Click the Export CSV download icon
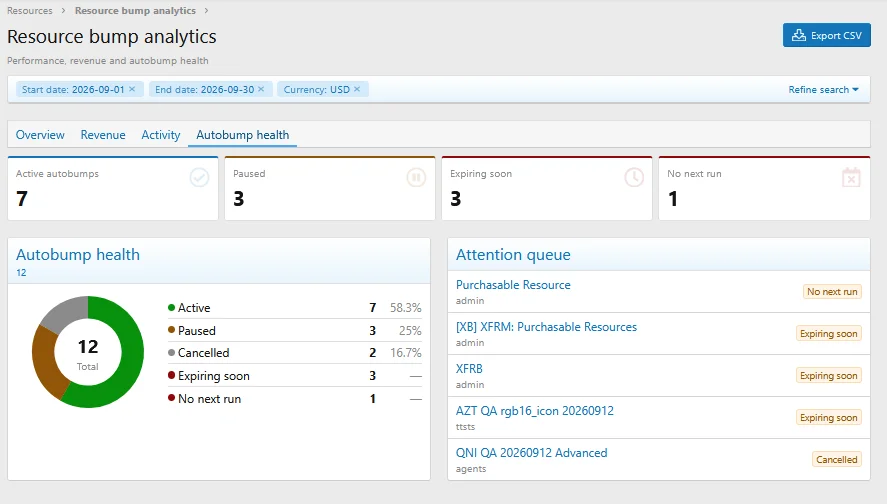The height and width of the screenshot is (504, 887). (x=799, y=35)
